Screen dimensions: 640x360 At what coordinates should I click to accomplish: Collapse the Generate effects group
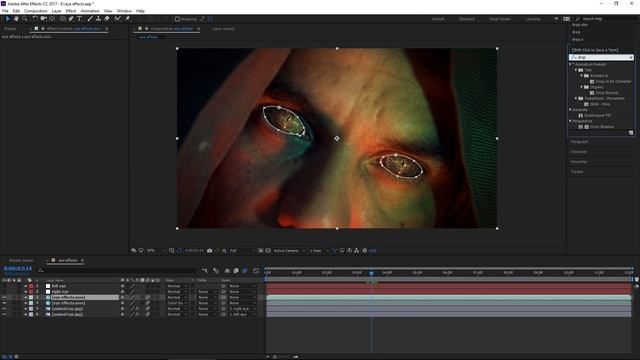[571, 110]
